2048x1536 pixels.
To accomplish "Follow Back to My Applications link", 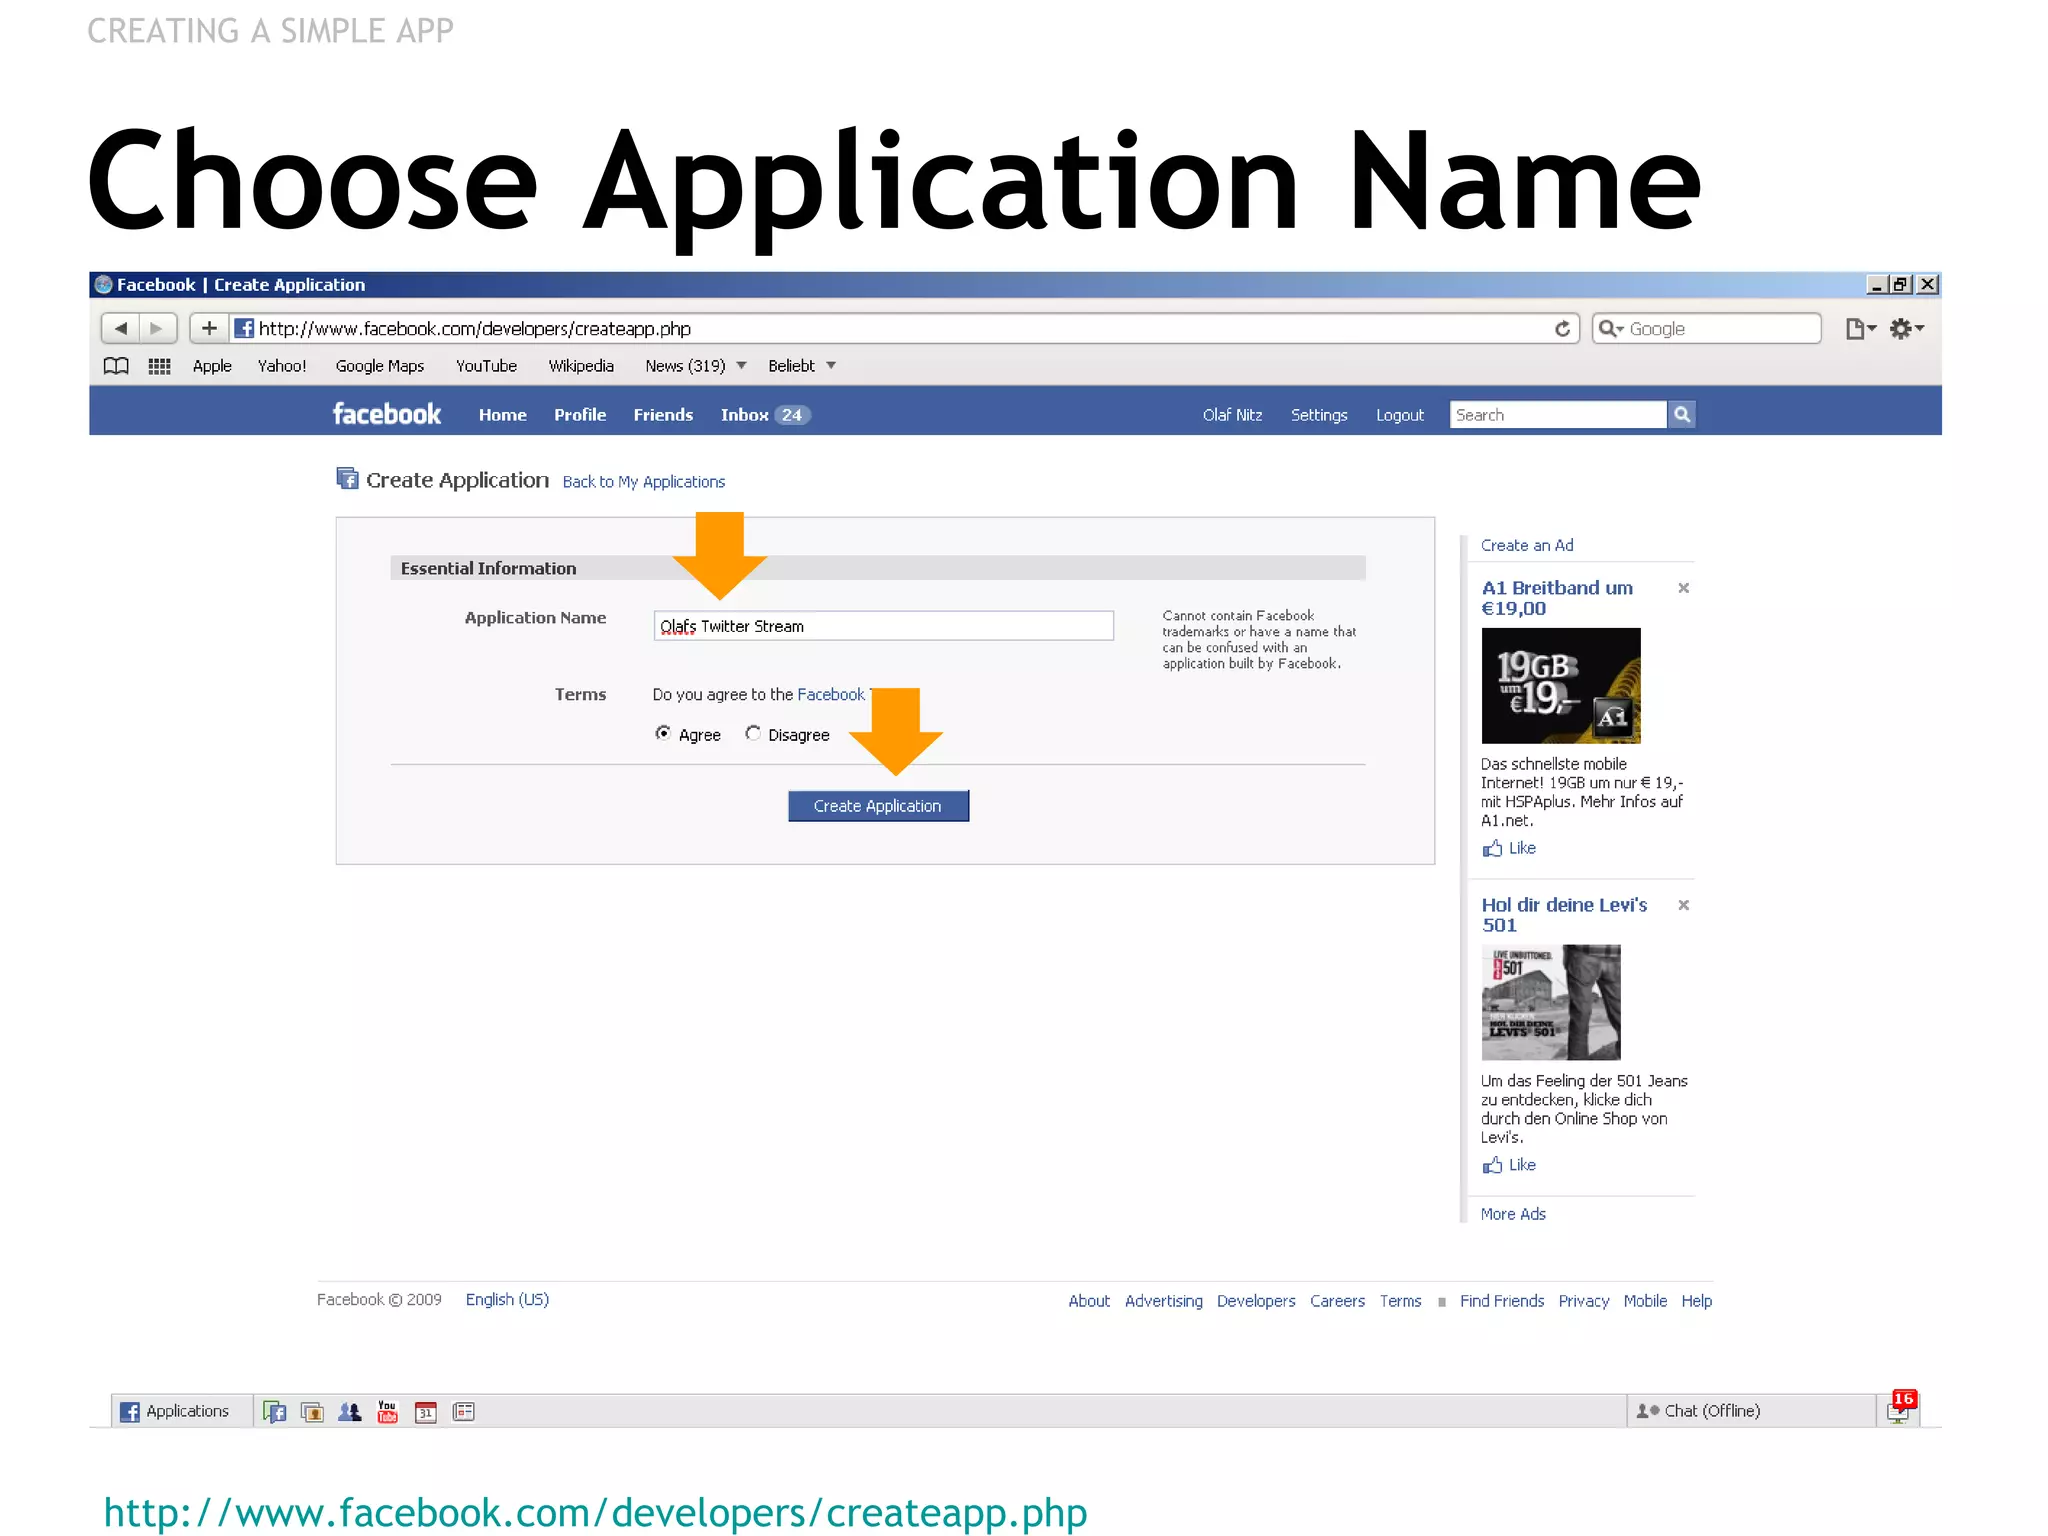I will coord(644,482).
